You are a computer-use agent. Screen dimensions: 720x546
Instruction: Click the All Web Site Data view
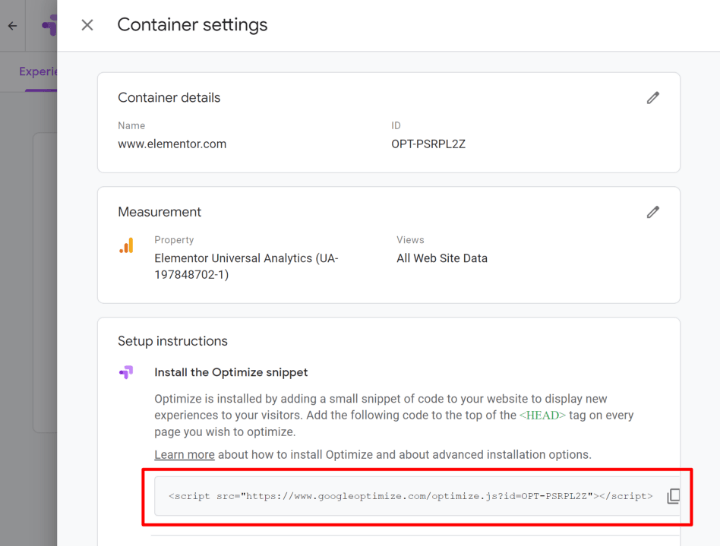pos(442,258)
